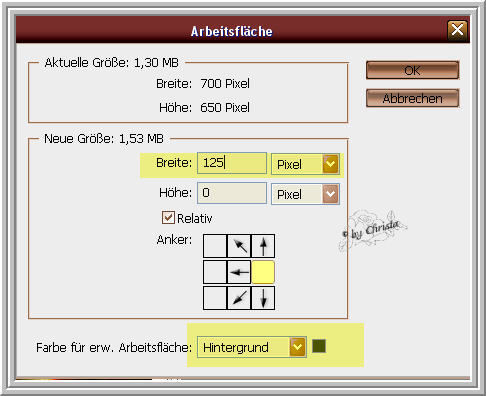Toggle the Relativ checkbox
Screen dimensions: 486x396
tap(168, 218)
